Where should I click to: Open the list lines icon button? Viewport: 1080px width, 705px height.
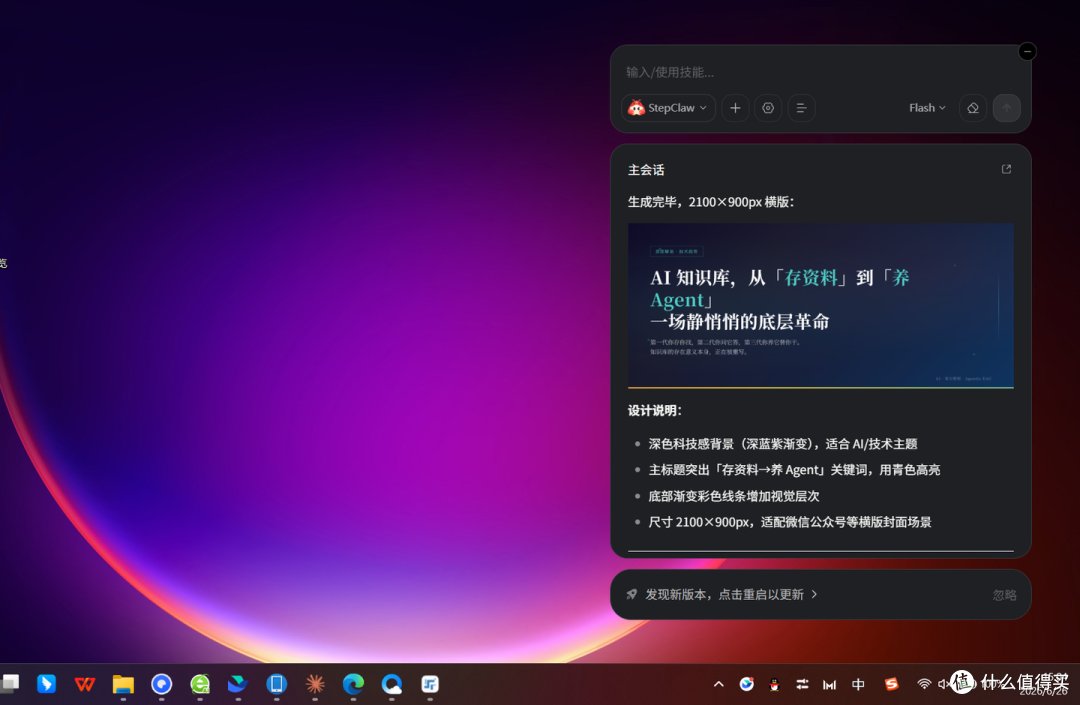pos(801,108)
